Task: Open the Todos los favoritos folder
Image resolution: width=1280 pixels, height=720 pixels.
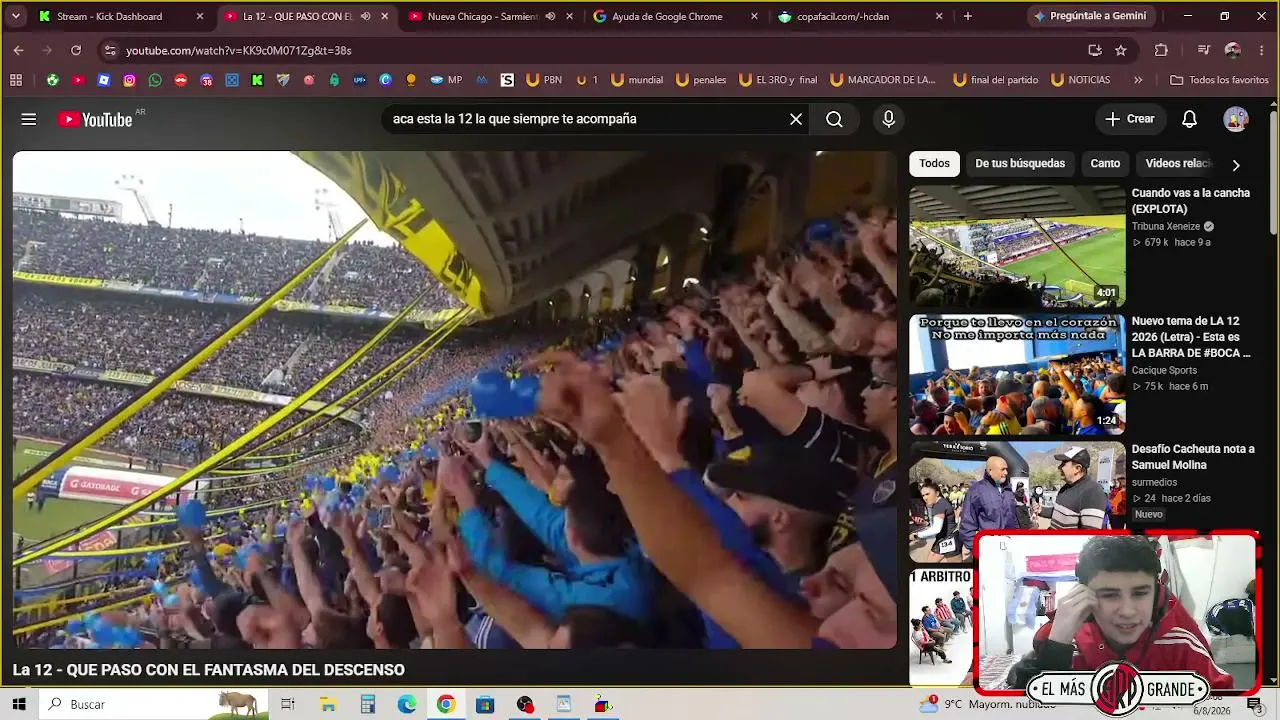Action: pyautogui.click(x=1219, y=80)
